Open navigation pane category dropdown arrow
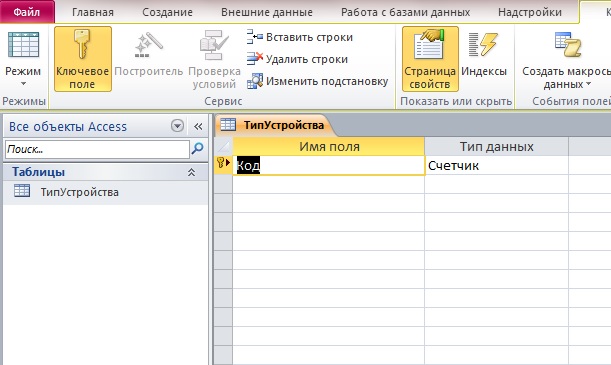This screenshot has width=611, height=365. click(177, 126)
